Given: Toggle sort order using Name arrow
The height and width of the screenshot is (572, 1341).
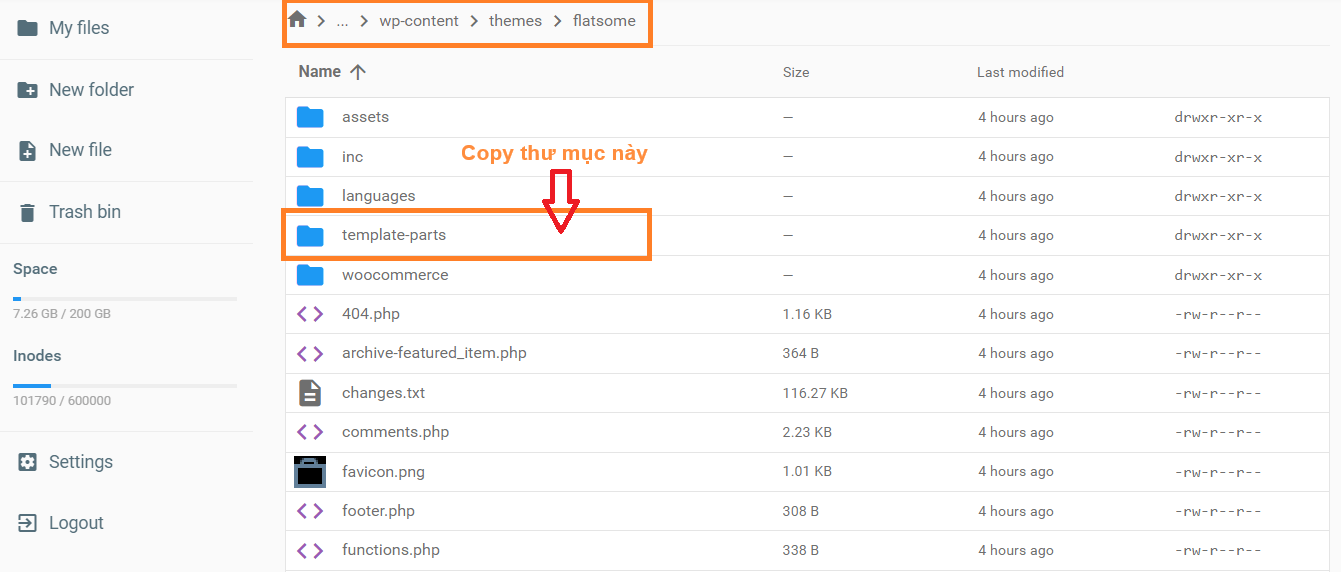Looking at the screenshot, I should 358,72.
